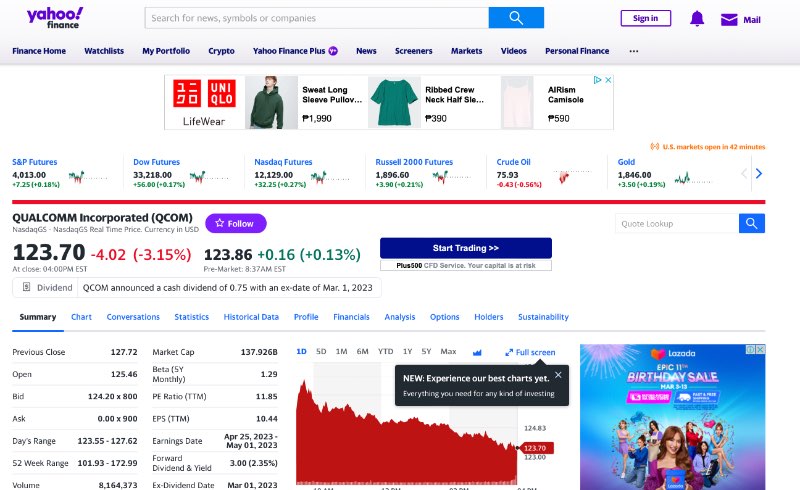Open the Profile tab
800x490 pixels.
coord(306,317)
